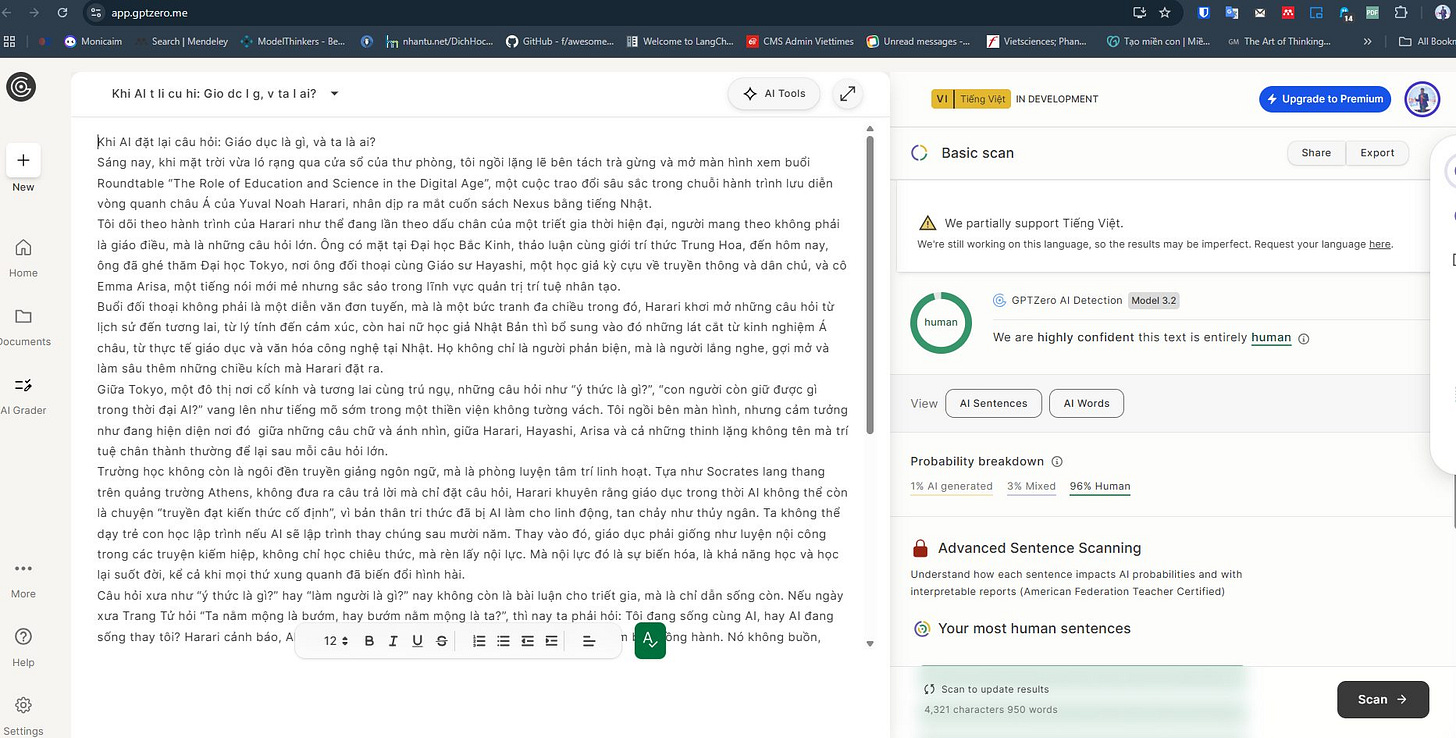Image resolution: width=1456 pixels, height=738 pixels.
Task: Click the Model 3.2 badge
Action: click(x=1154, y=300)
